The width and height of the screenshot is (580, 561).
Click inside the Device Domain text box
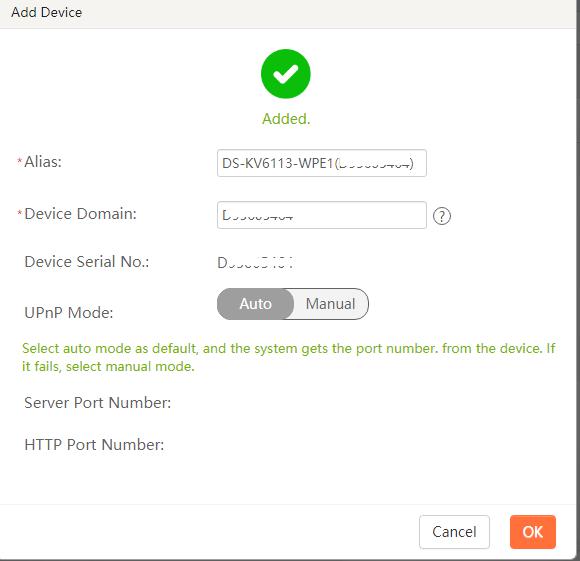click(322, 215)
